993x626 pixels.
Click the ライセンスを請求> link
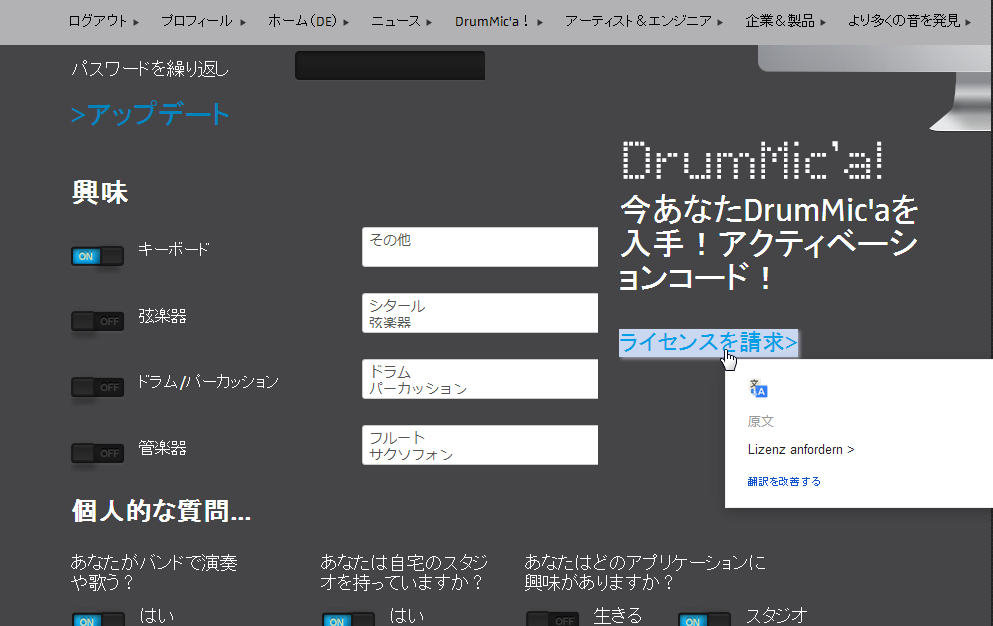click(708, 343)
